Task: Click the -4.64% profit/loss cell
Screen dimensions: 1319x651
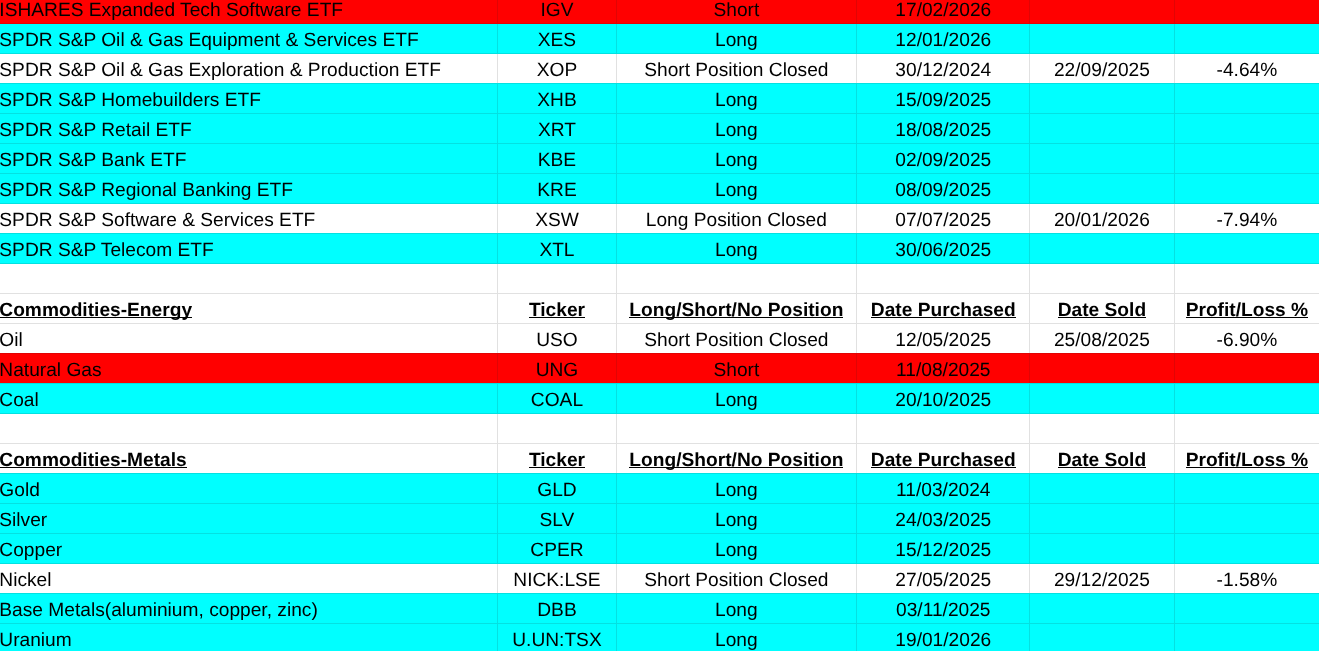Action: [1246, 69]
